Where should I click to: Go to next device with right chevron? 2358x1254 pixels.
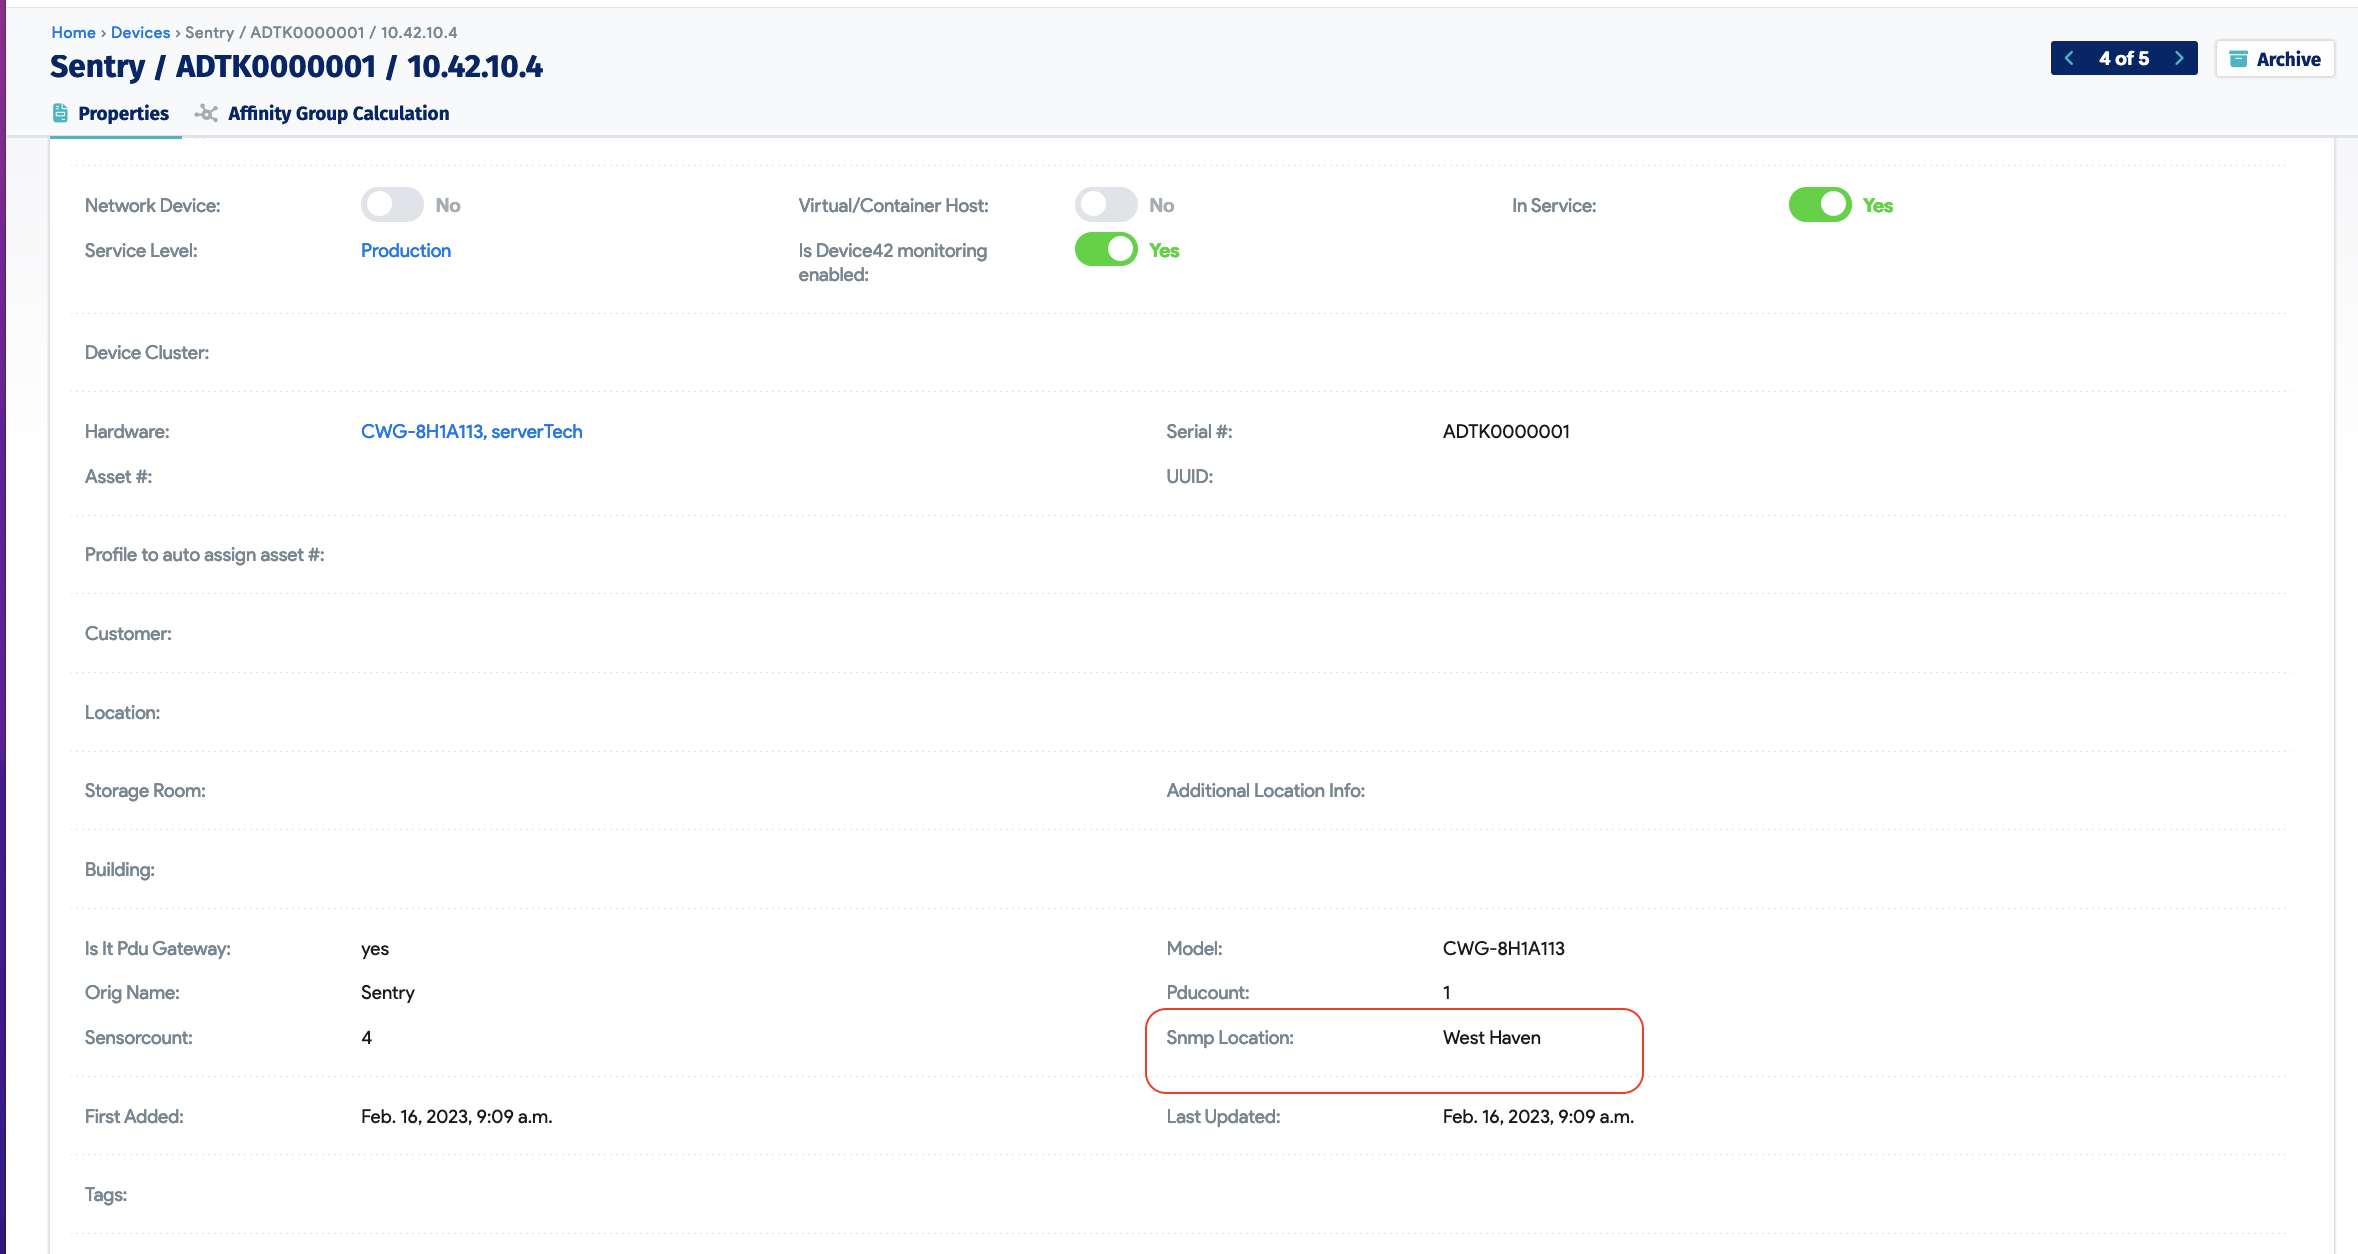click(2179, 58)
